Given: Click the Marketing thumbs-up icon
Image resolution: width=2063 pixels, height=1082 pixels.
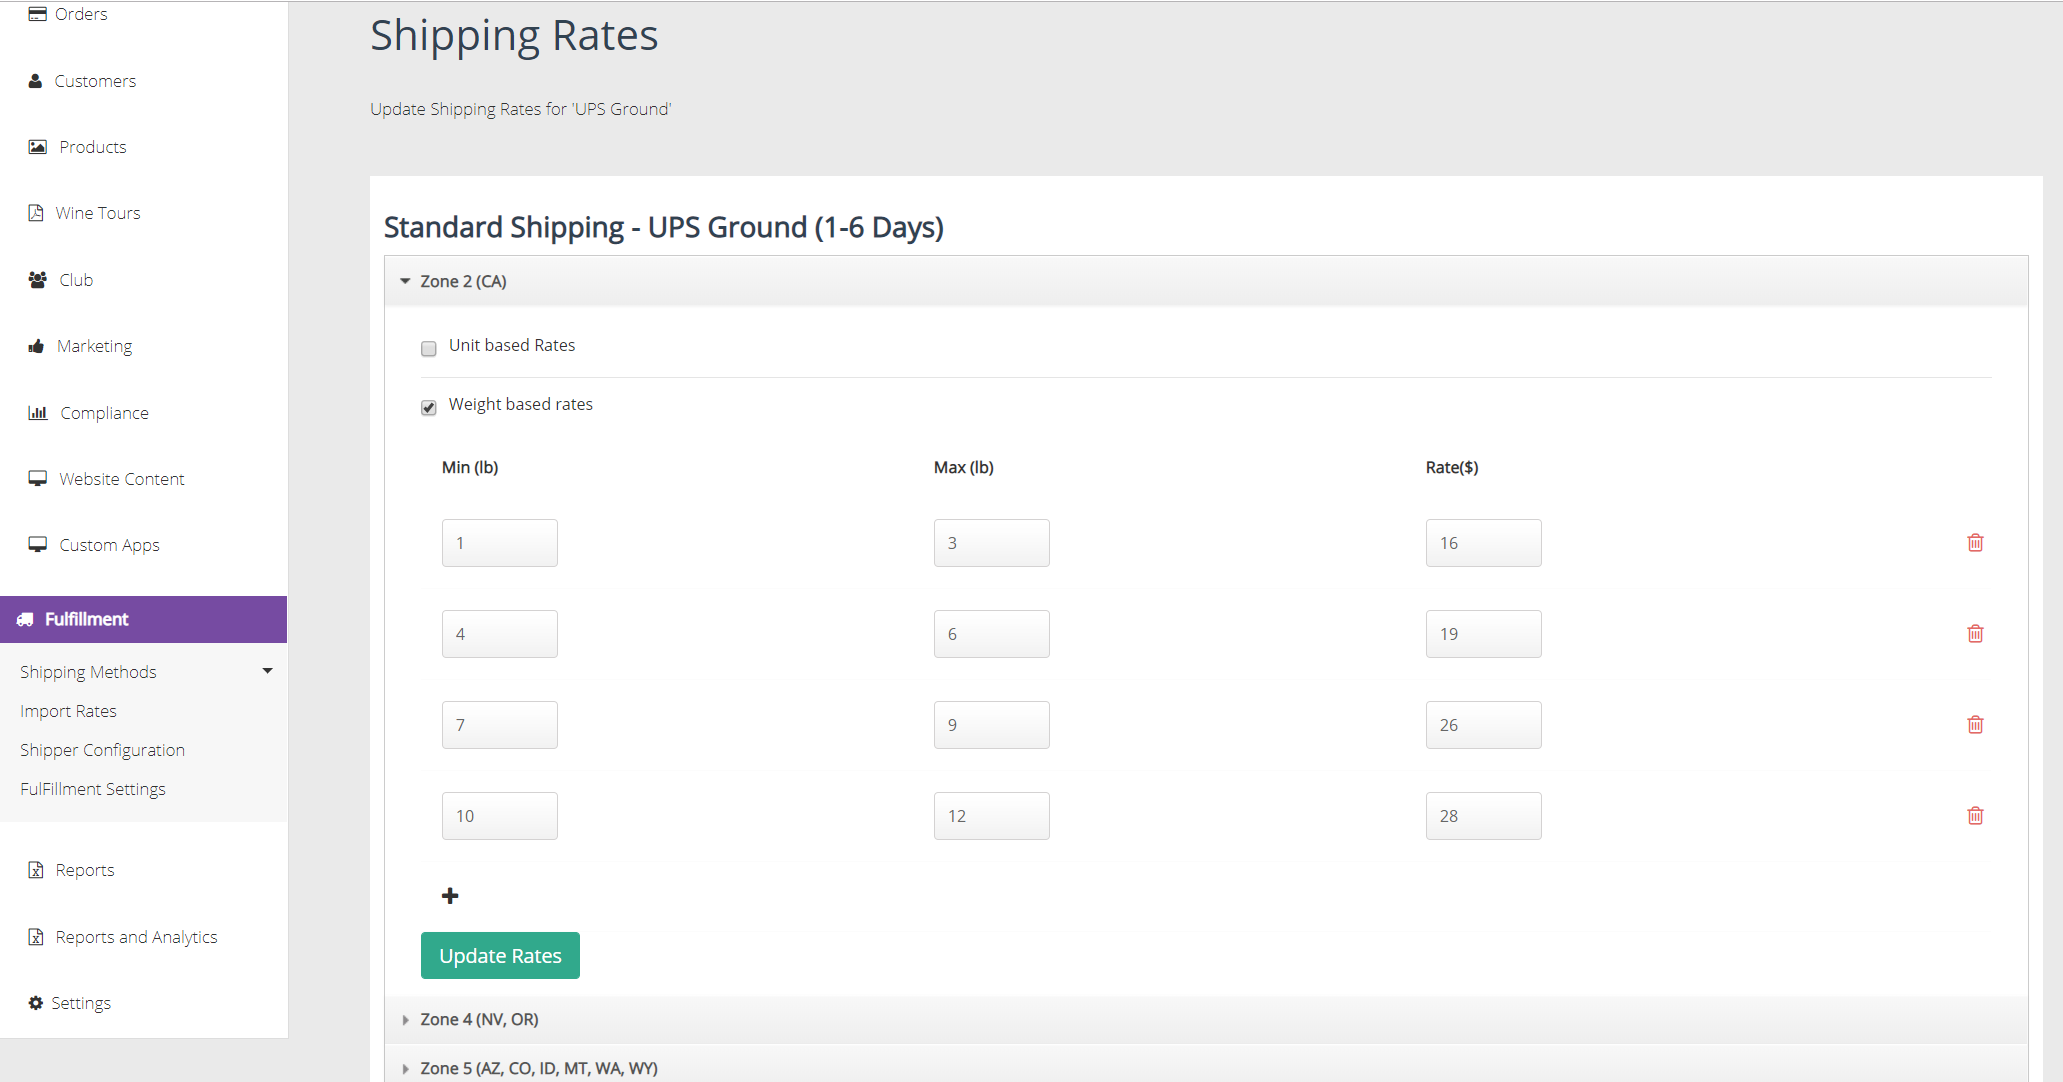Looking at the screenshot, I should [37, 346].
